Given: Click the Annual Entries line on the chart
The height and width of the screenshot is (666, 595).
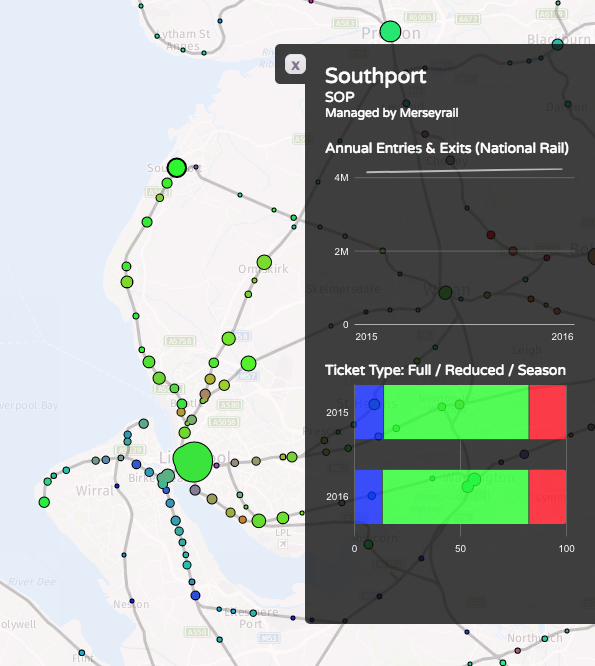Looking at the screenshot, I should 464,170.
